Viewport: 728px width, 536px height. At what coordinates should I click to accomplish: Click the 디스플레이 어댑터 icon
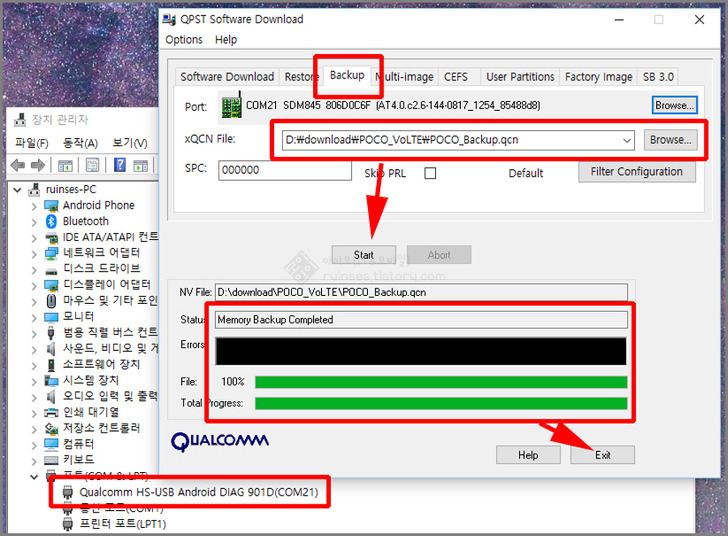click(x=51, y=285)
